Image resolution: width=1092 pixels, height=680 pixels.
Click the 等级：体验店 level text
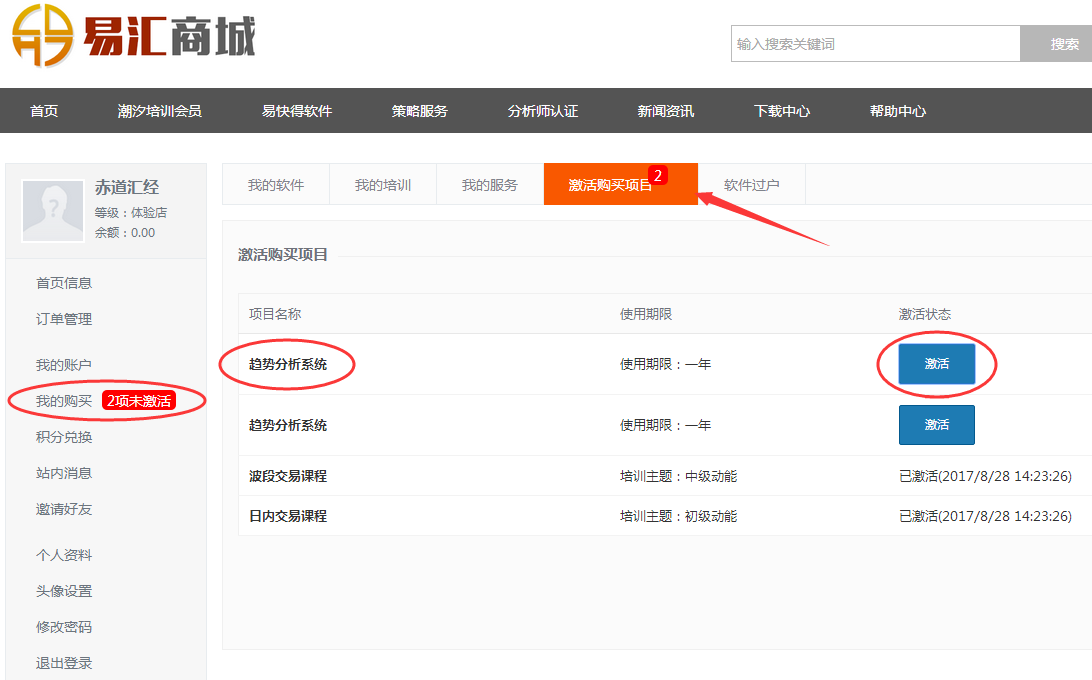(131, 212)
